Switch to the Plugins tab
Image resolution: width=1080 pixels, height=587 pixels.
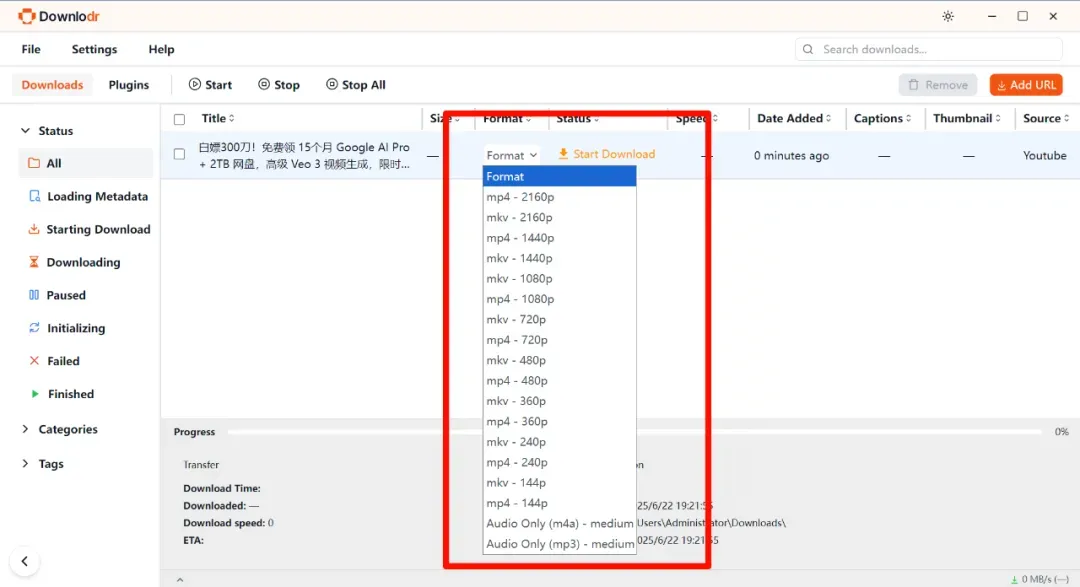[129, 85]
